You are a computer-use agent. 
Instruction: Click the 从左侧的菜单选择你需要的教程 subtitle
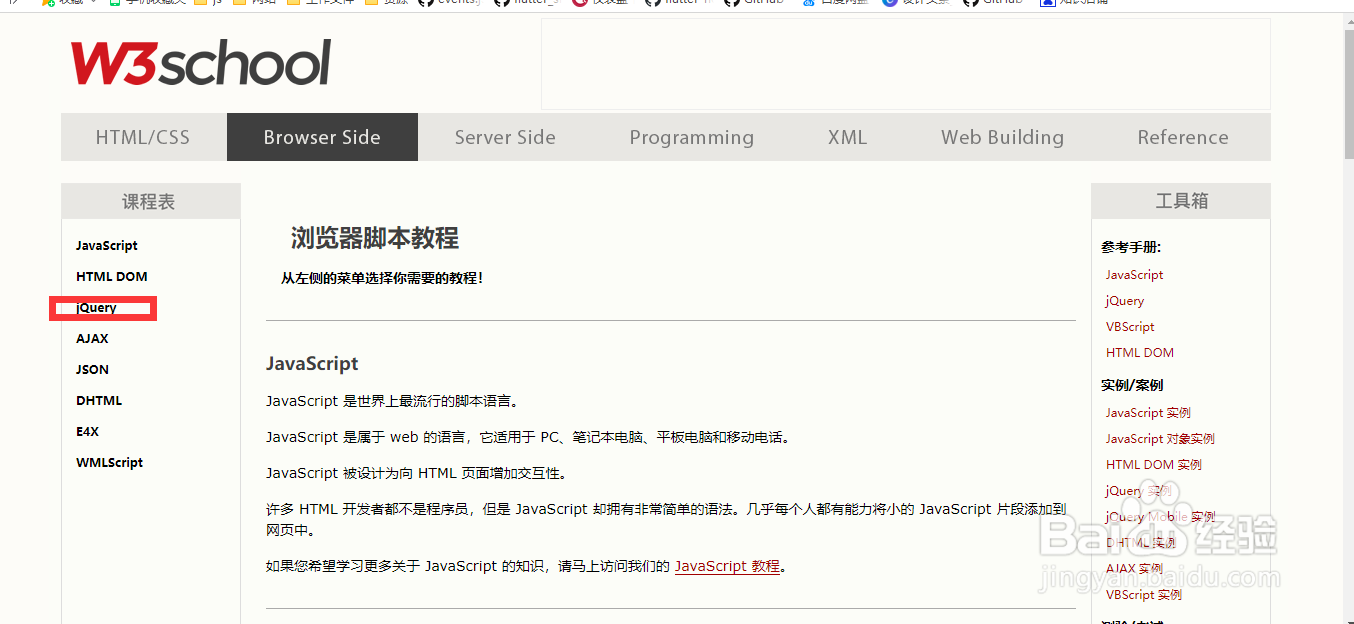click(382, 279)
